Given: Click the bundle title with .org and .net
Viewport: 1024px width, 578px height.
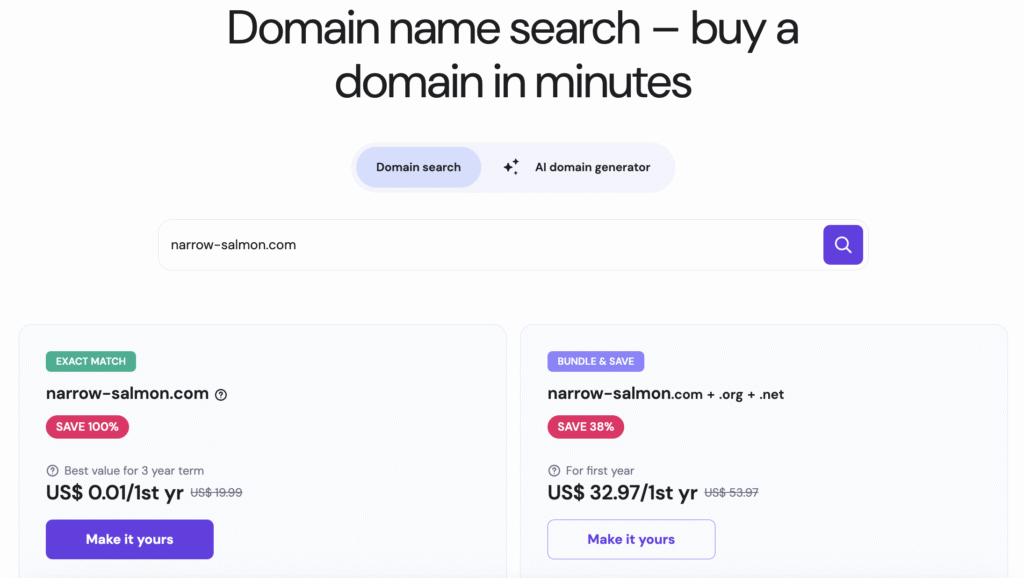Looking at the screenshot, I should (x=665, y=394).
